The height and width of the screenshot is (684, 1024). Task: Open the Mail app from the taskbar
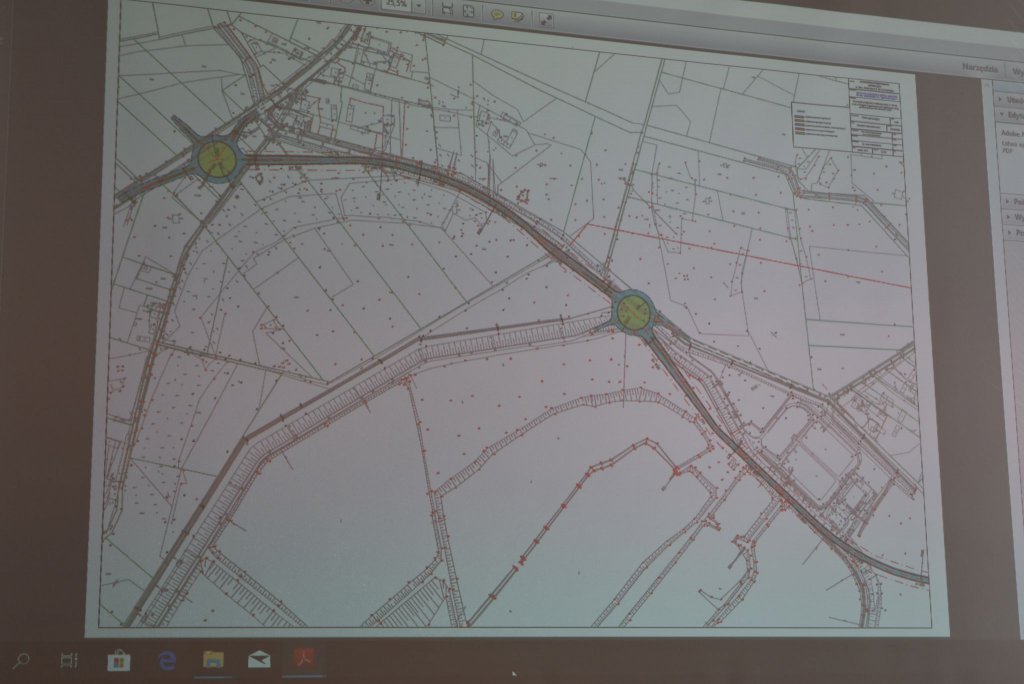[259, 660]
